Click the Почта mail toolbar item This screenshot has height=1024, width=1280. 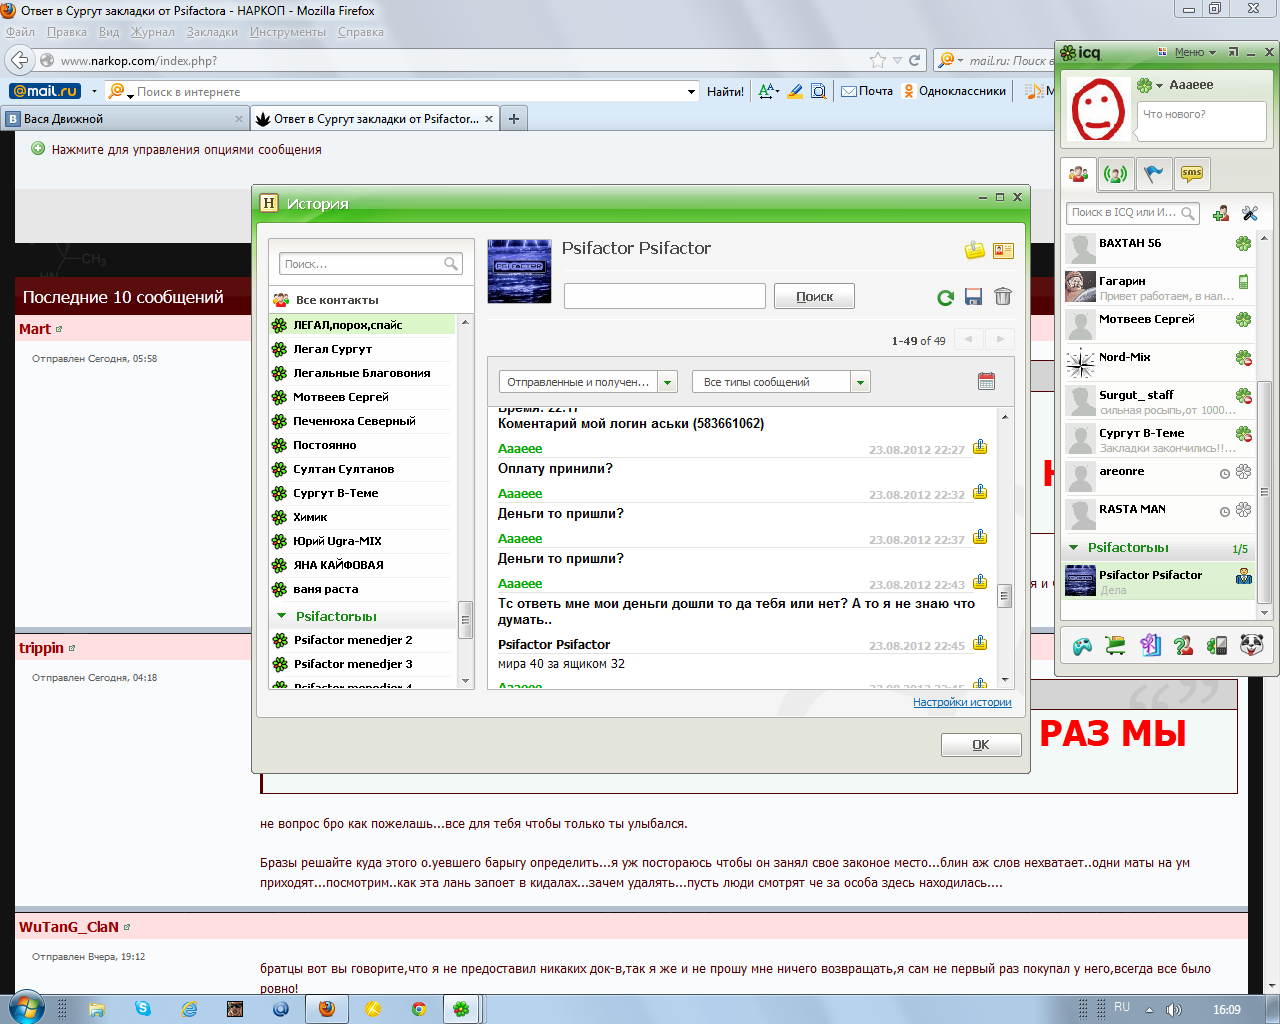point(866,91)
